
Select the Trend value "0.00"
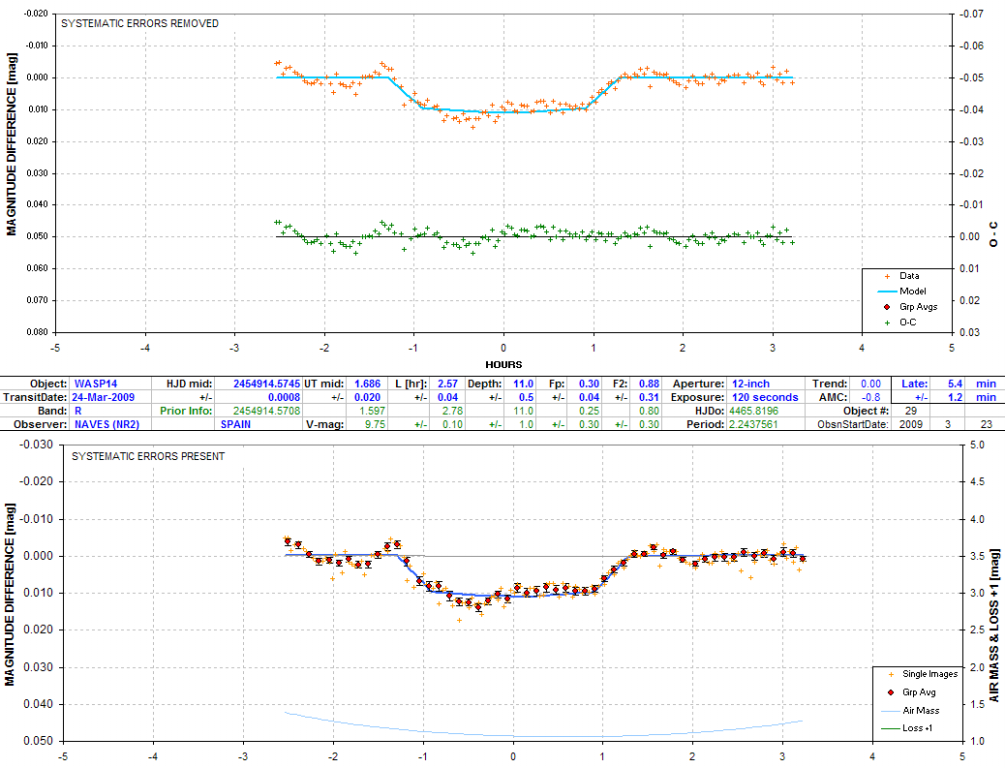(x=870, y=383)
